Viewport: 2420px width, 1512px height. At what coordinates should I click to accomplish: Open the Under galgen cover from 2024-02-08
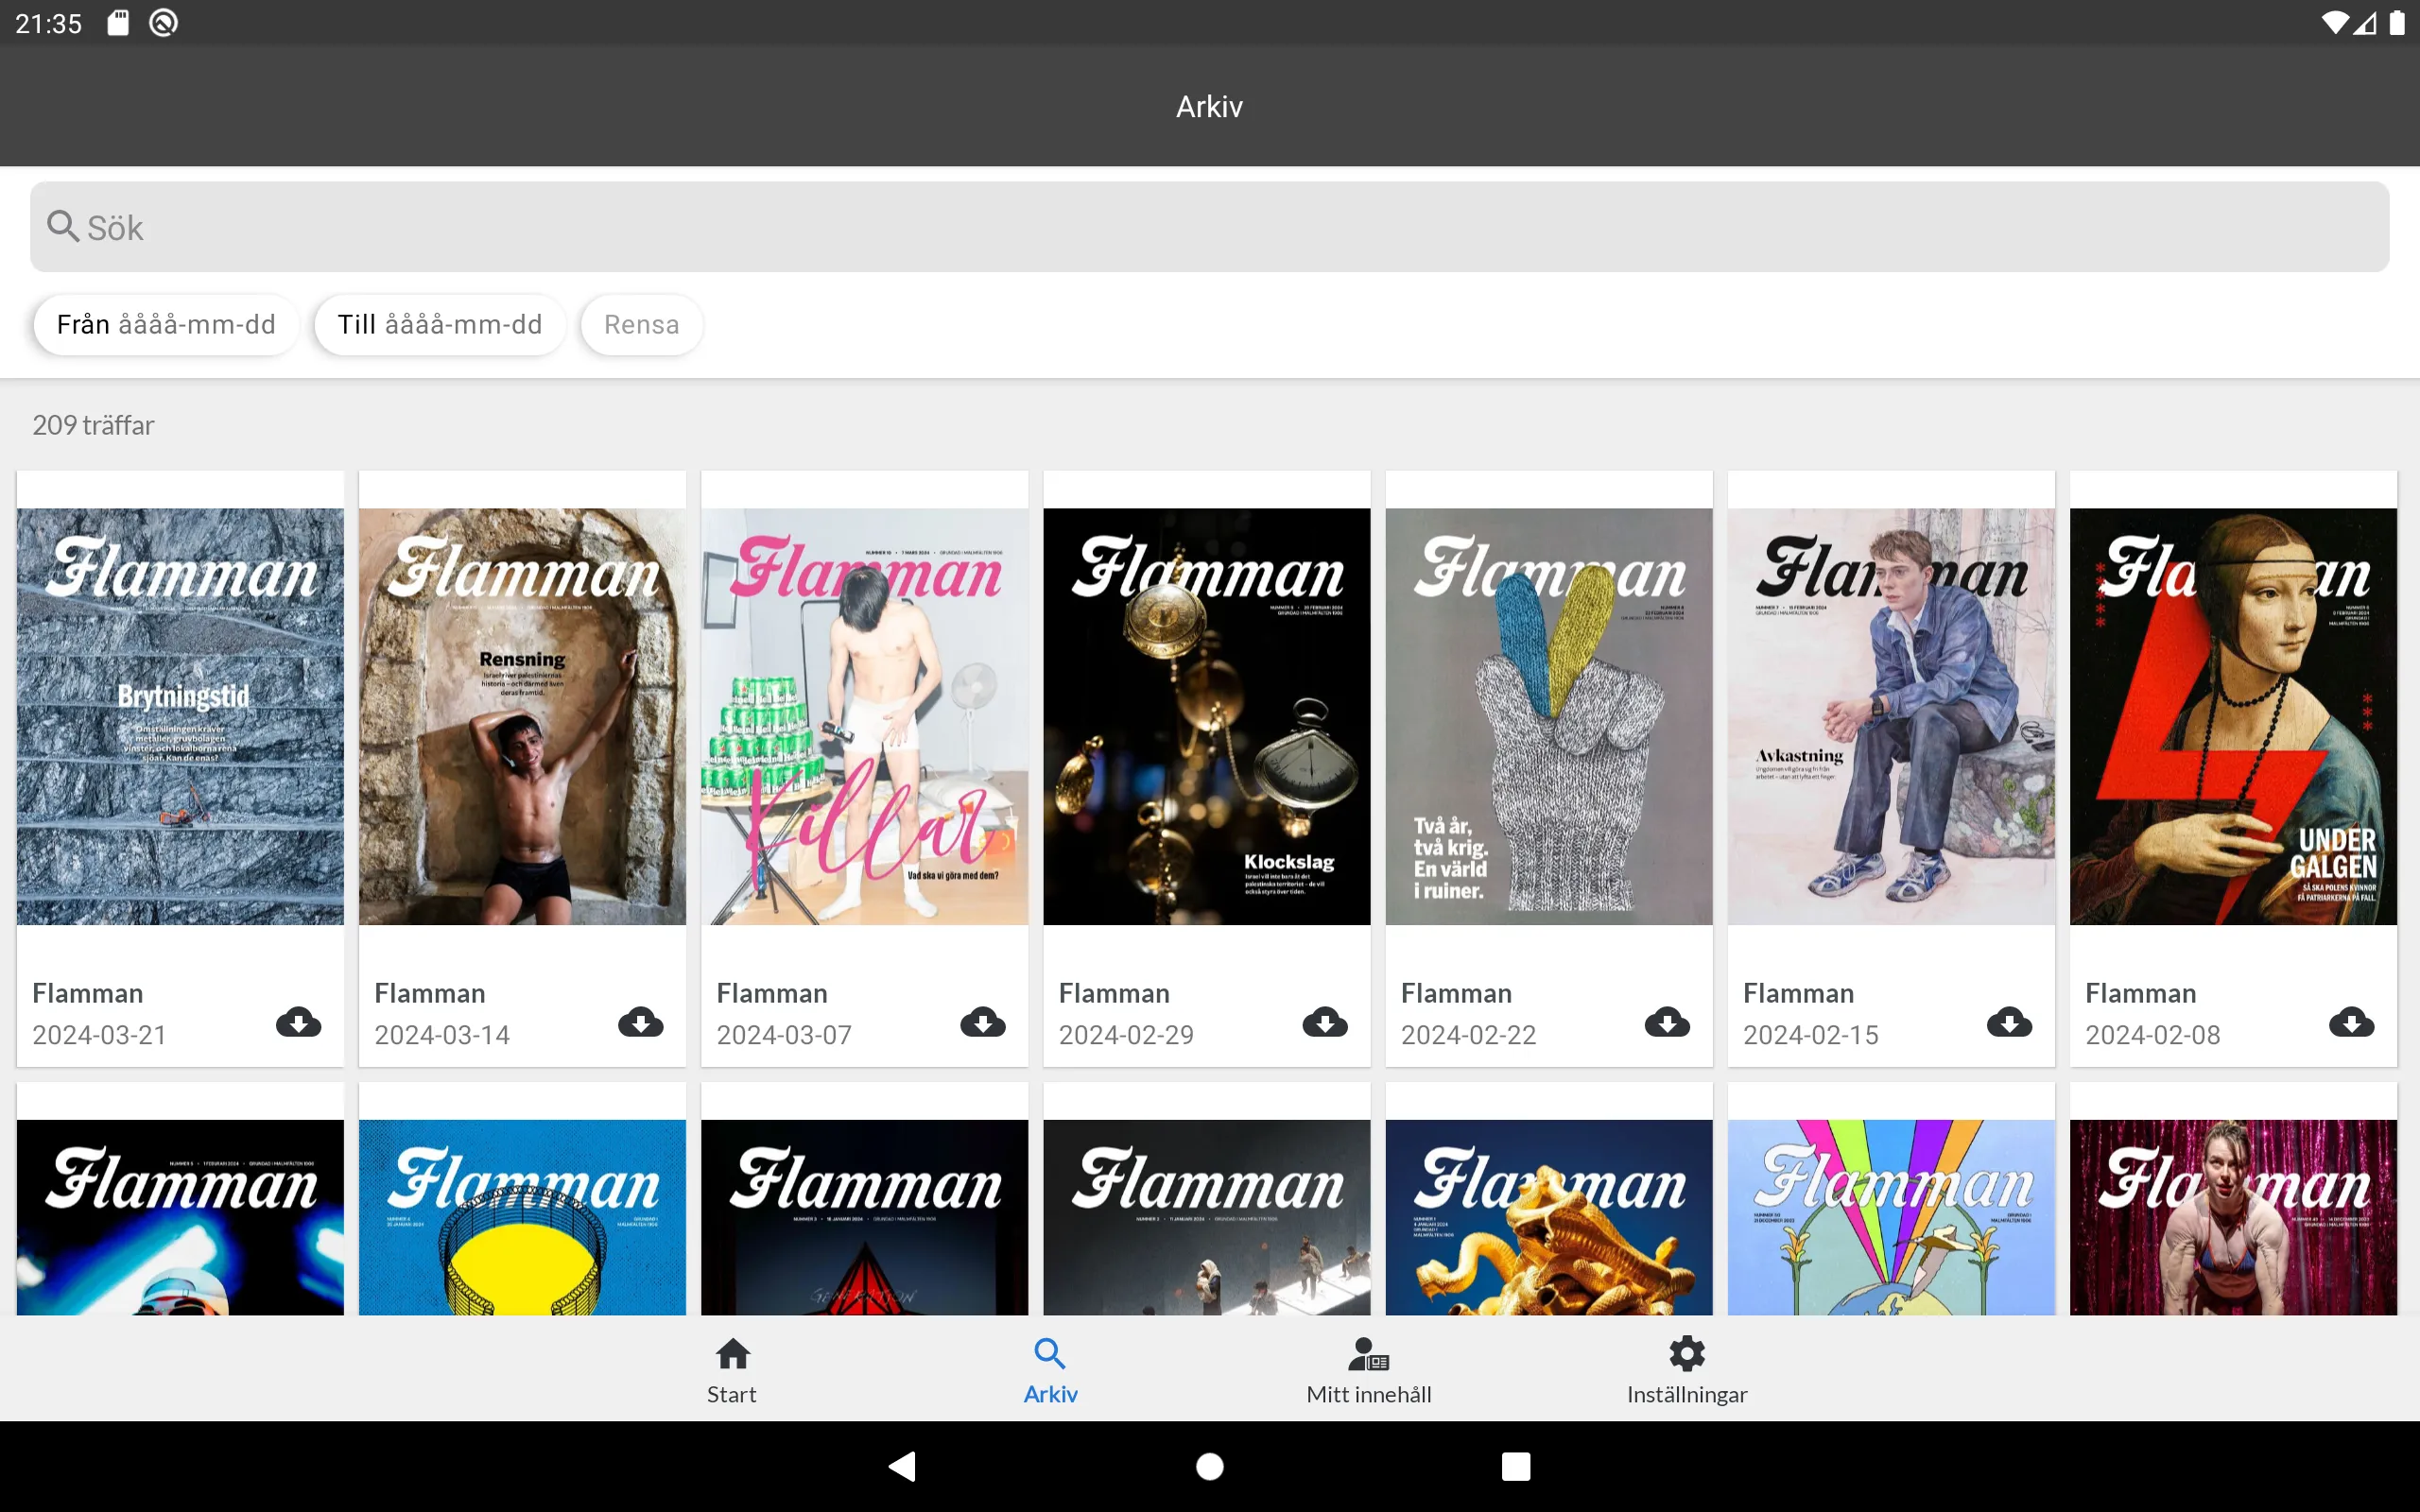tap(2232, 716)
